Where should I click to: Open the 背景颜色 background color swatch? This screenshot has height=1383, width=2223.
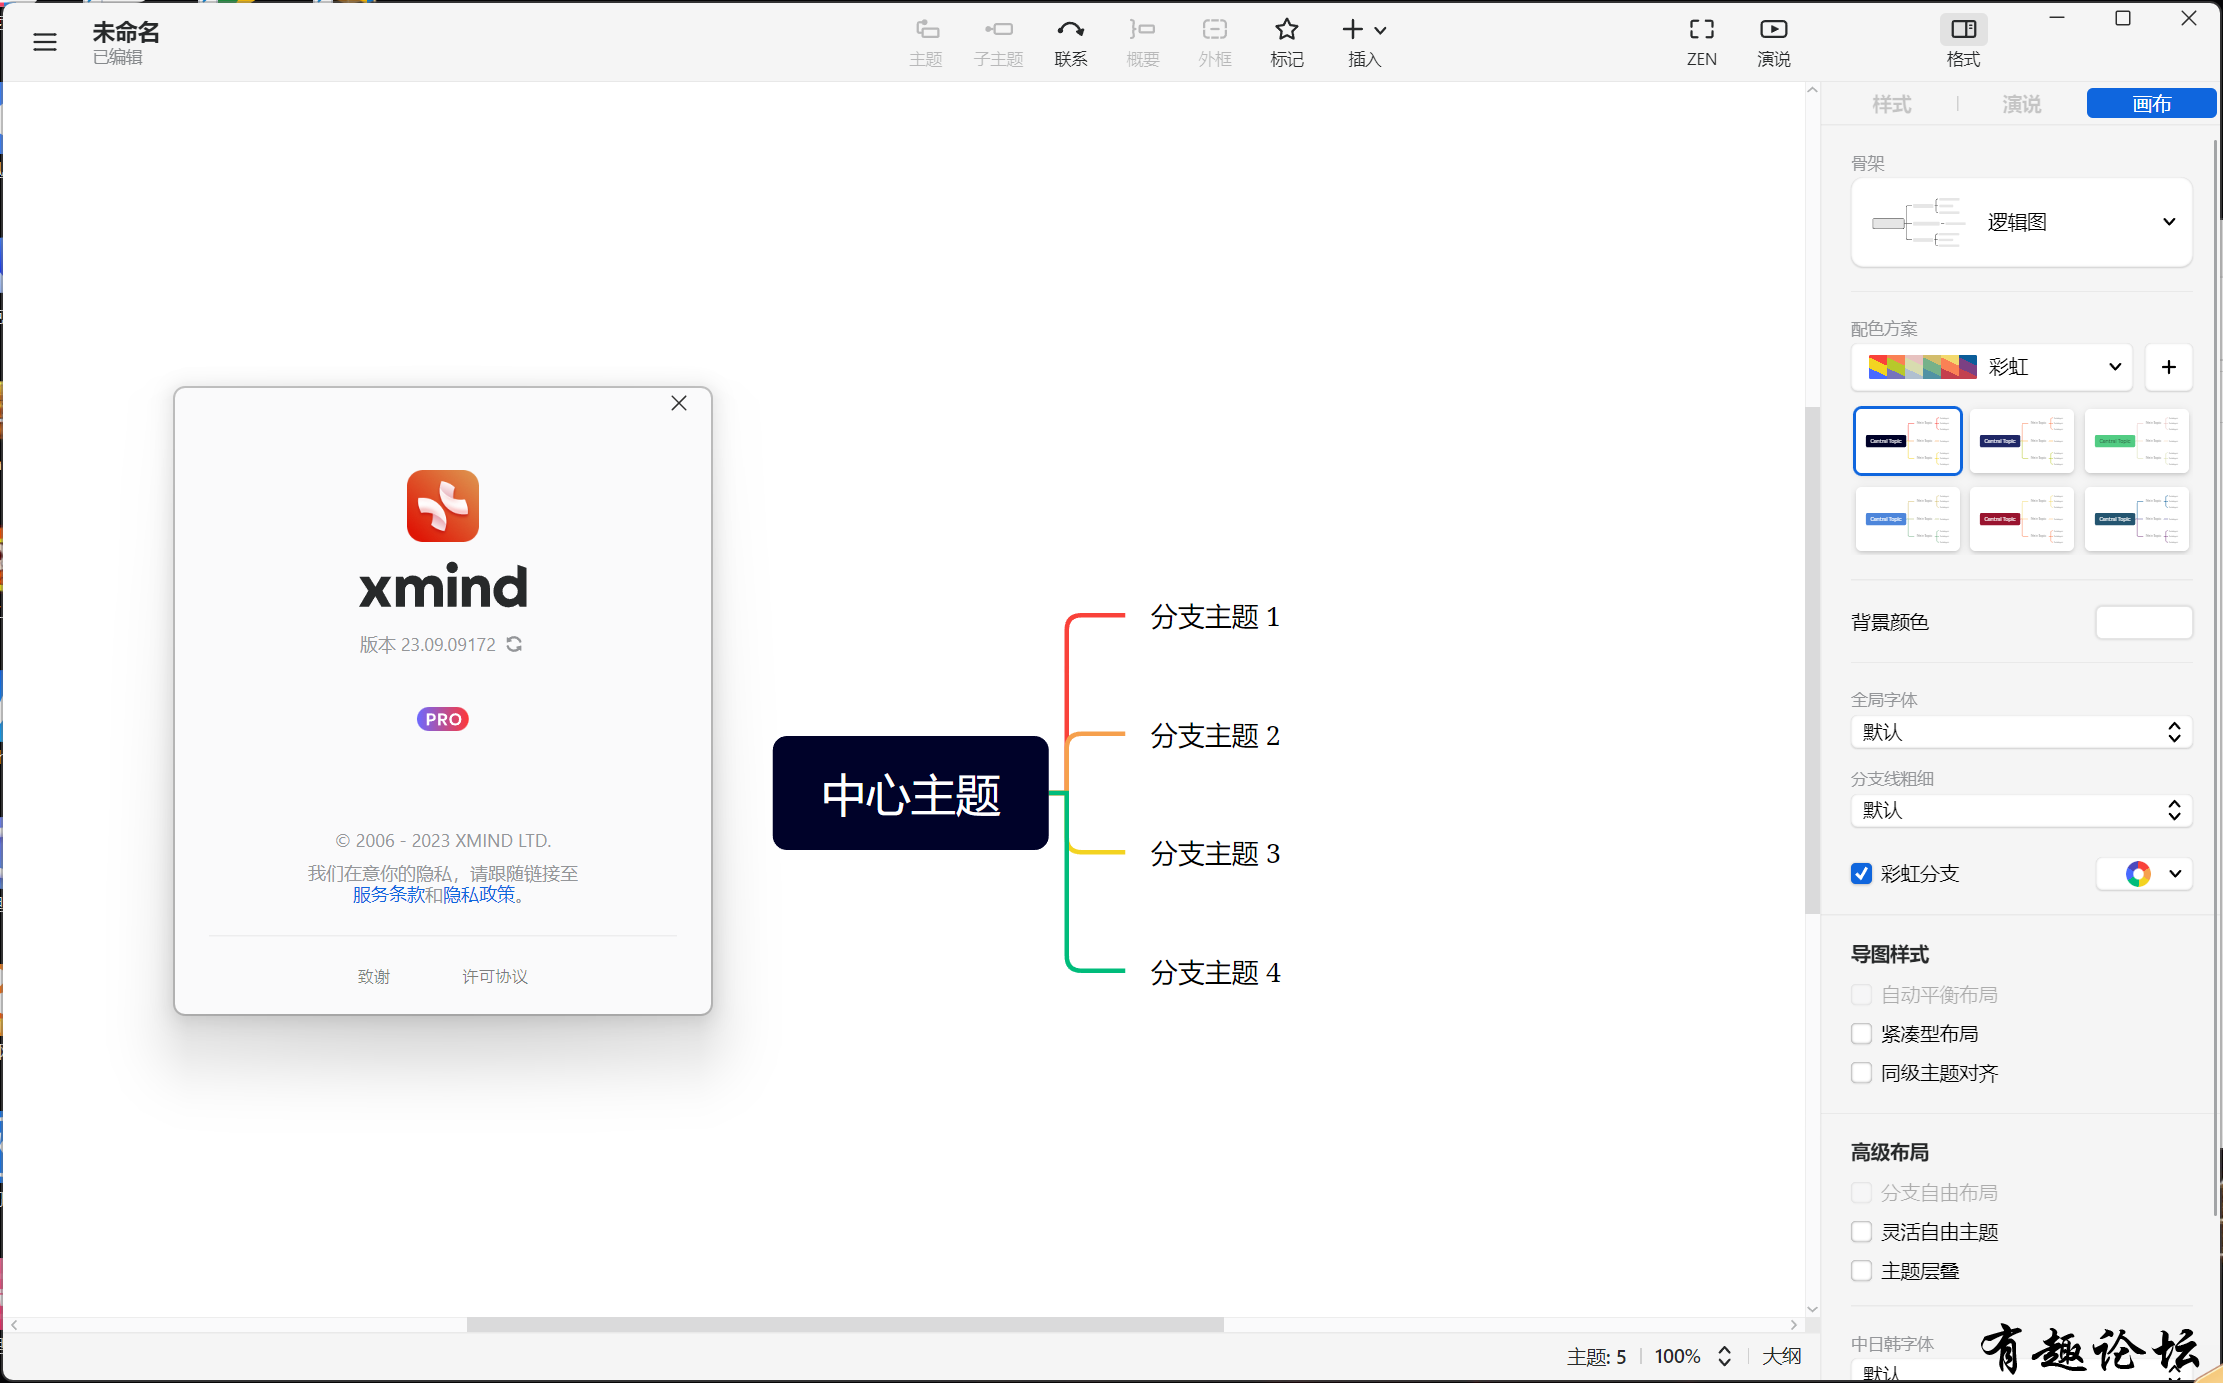point(2144,622)
